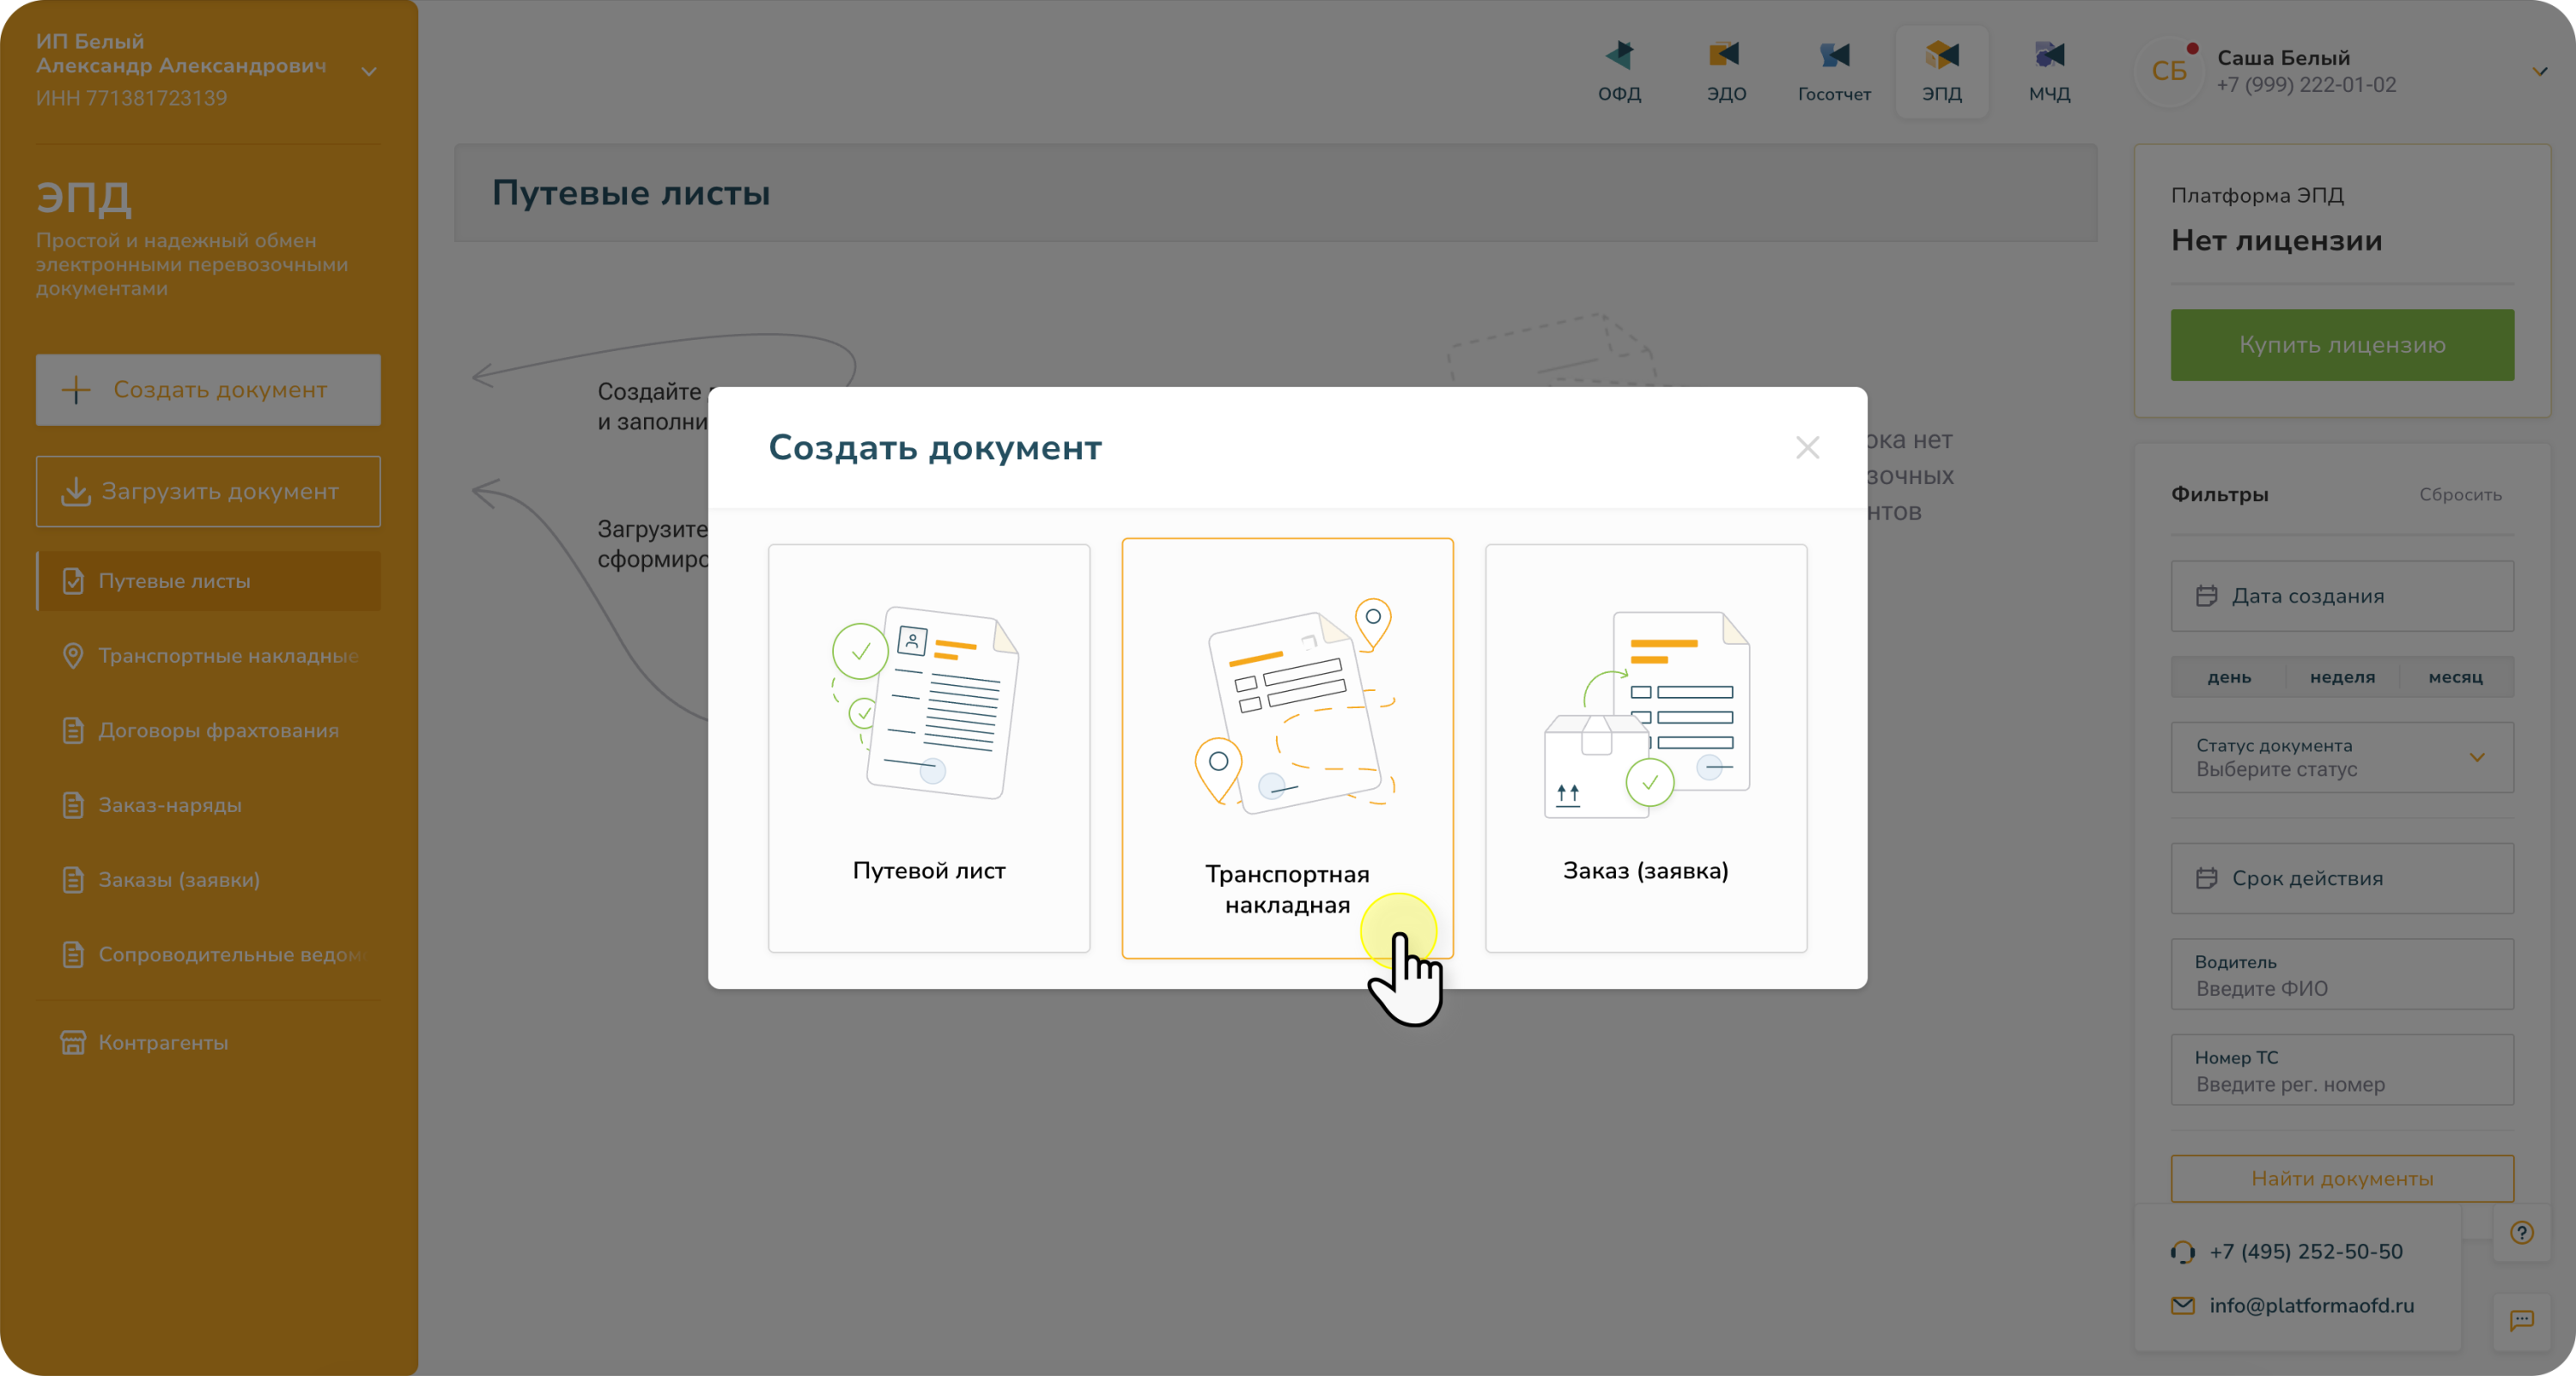Expand the Саша Белый profile menu
This screenshot has width=2576, height=1376.
coord(2539,71)
